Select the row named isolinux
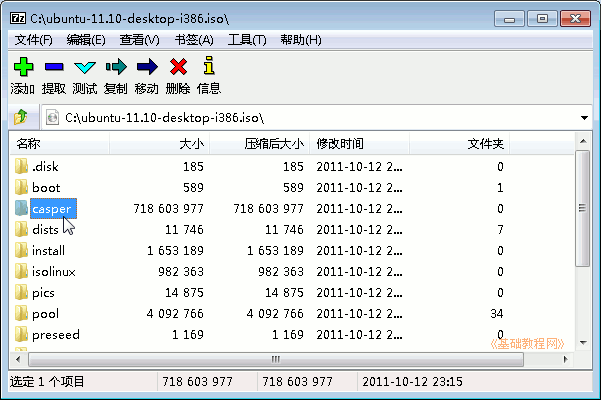The width and height of the screenshot is (601, 400). coord(293,272)
